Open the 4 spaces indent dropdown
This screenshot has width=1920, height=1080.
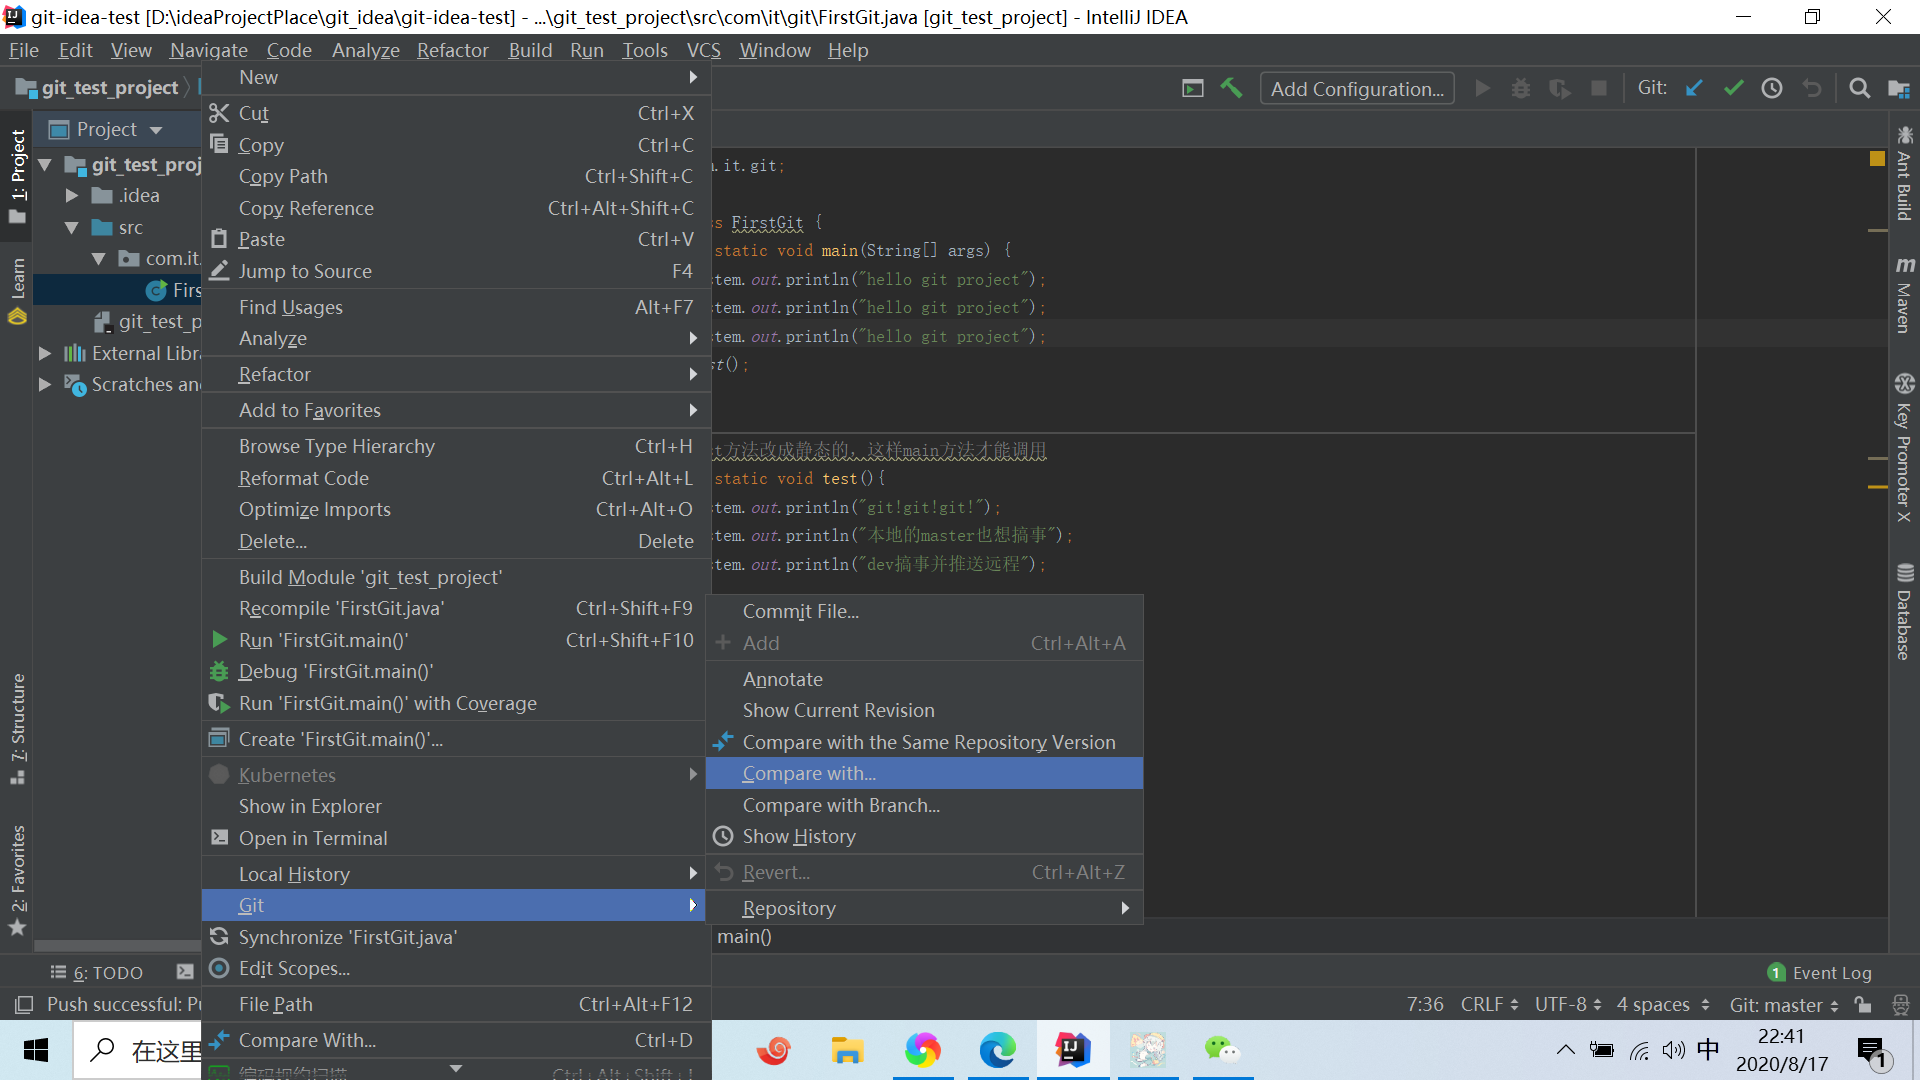pyautogui.click(x=1663, y=1004)
